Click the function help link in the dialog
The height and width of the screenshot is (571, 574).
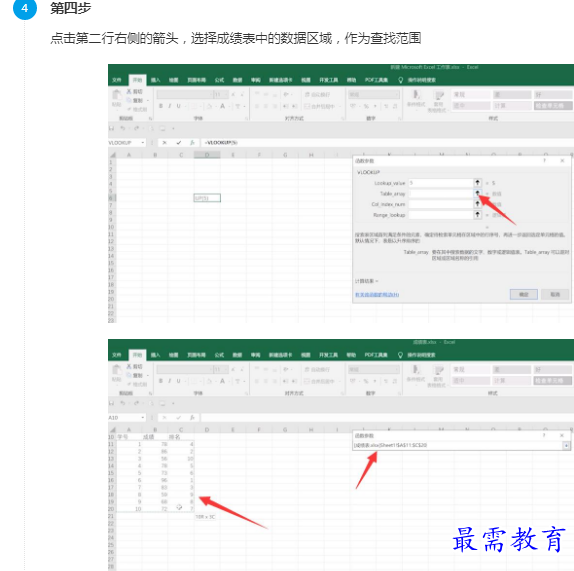(377, 295)
